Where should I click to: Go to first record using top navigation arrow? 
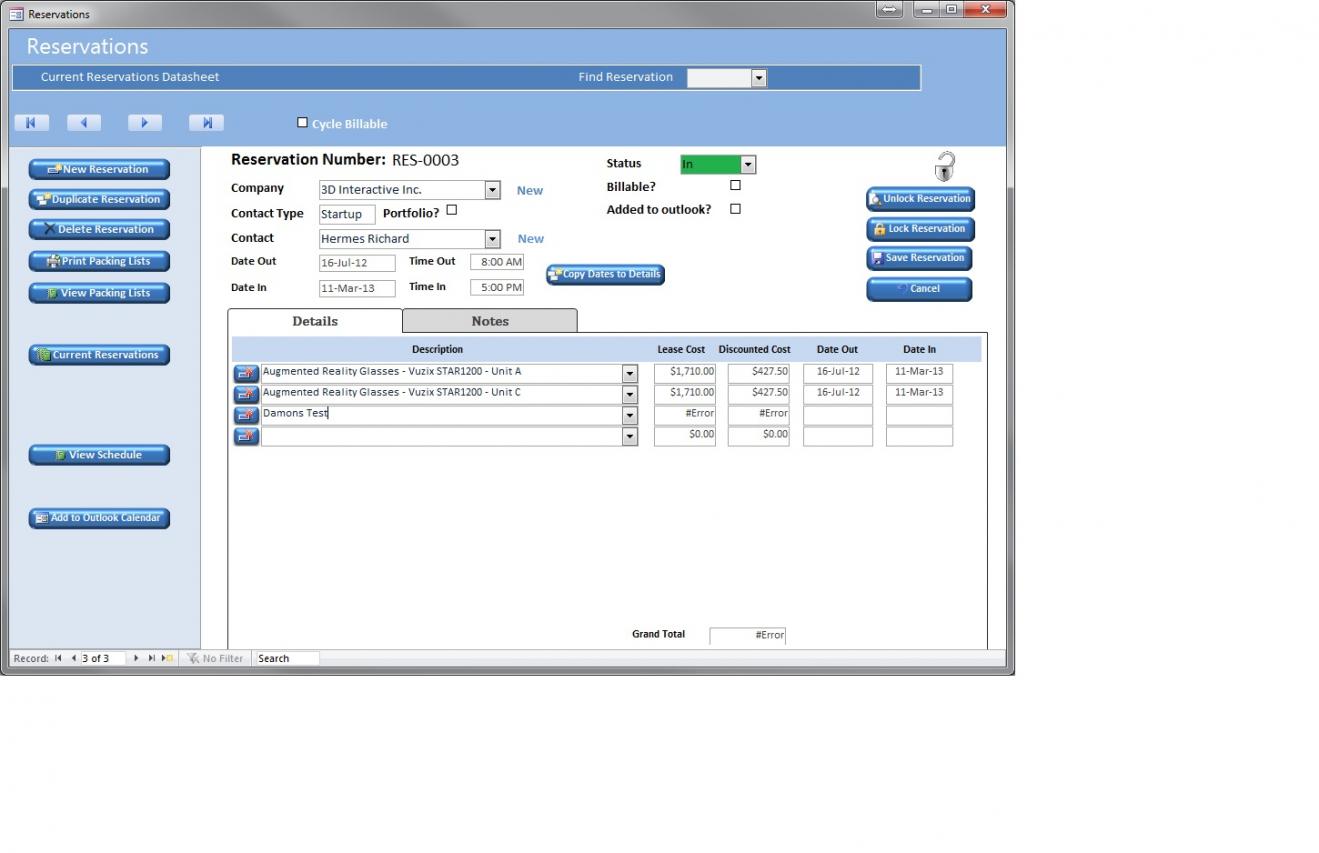coord(31,123)
